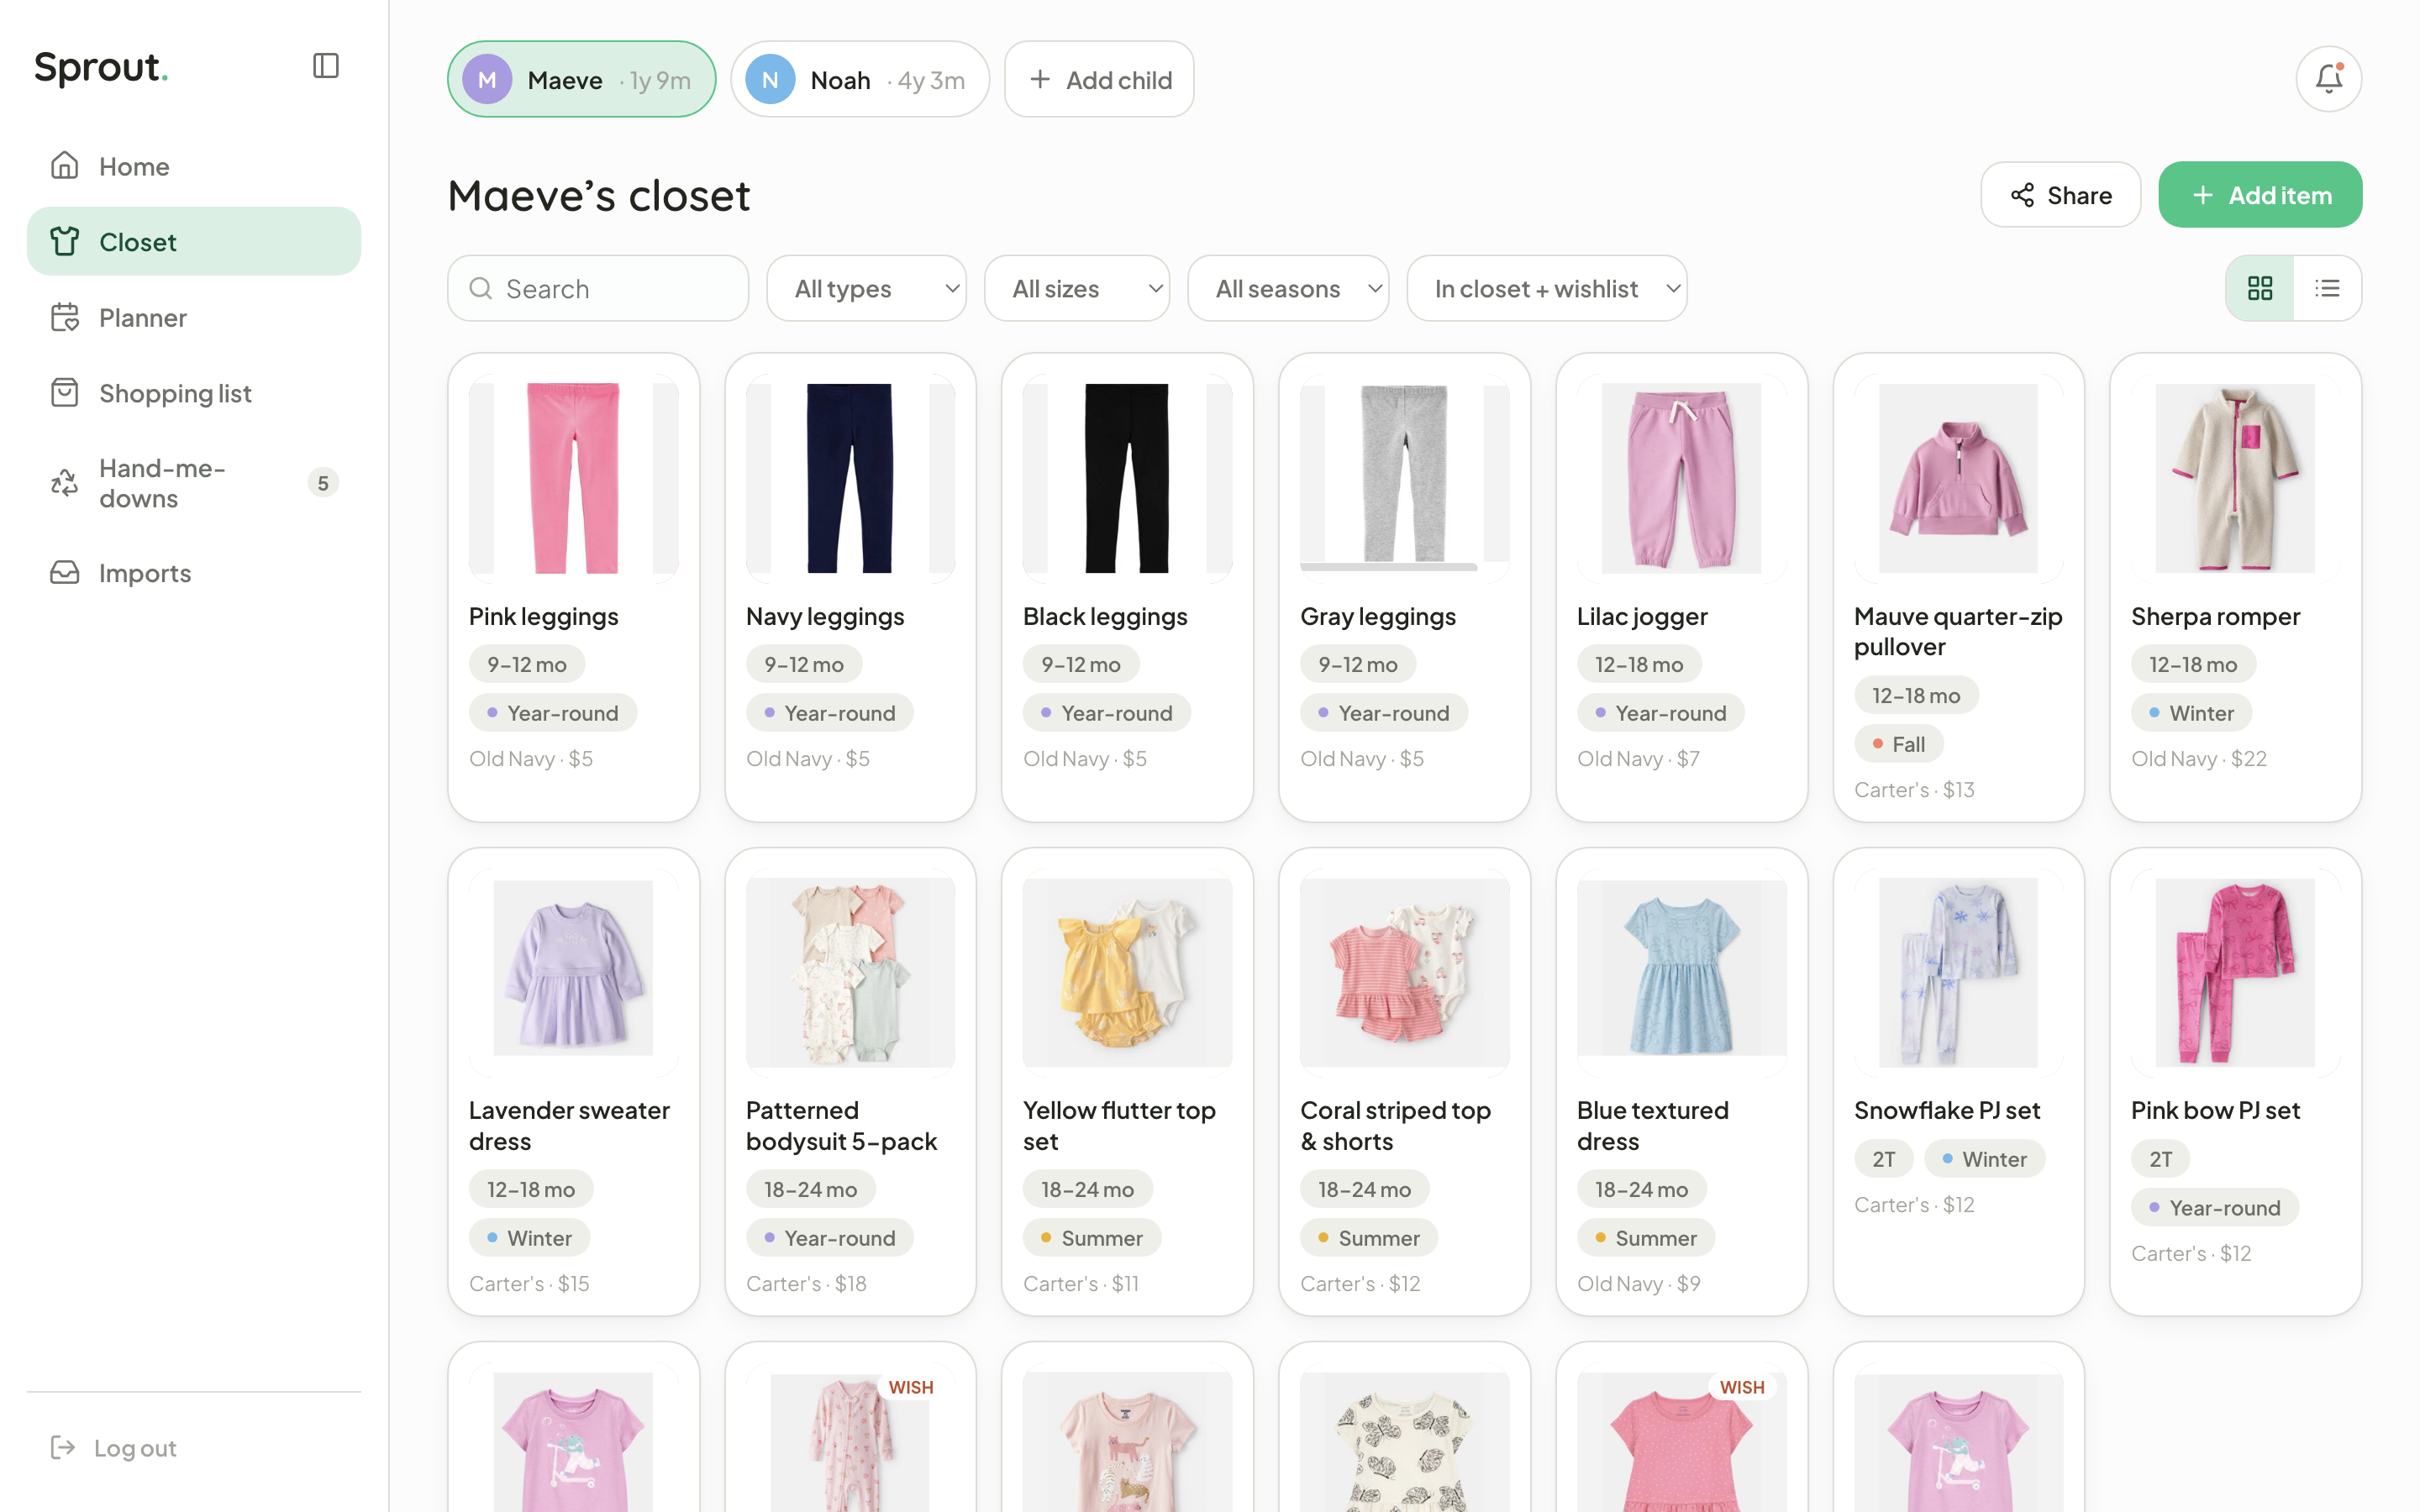Click the 12–18 mo tag on Lilac jogger
The image size is (2420, 1512).
(1638, 664)
